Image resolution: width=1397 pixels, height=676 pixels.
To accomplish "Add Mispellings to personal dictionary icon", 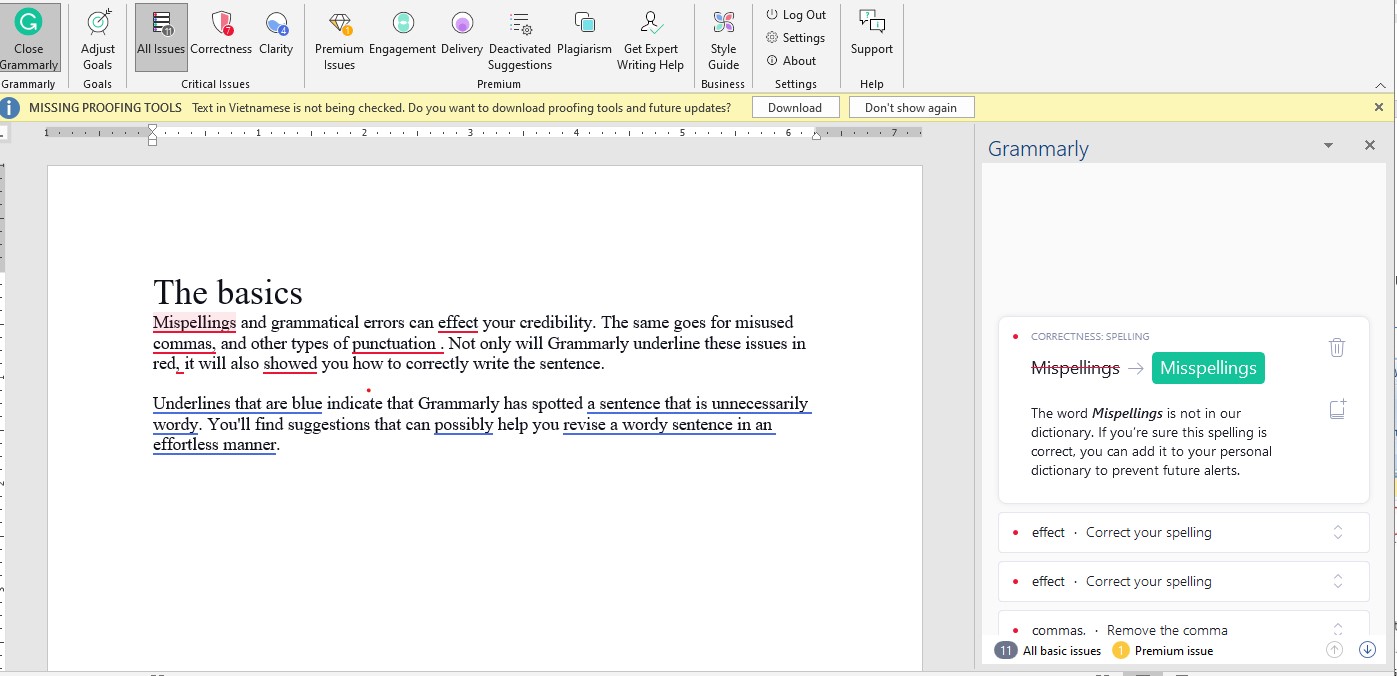I will coord(1337,409).
